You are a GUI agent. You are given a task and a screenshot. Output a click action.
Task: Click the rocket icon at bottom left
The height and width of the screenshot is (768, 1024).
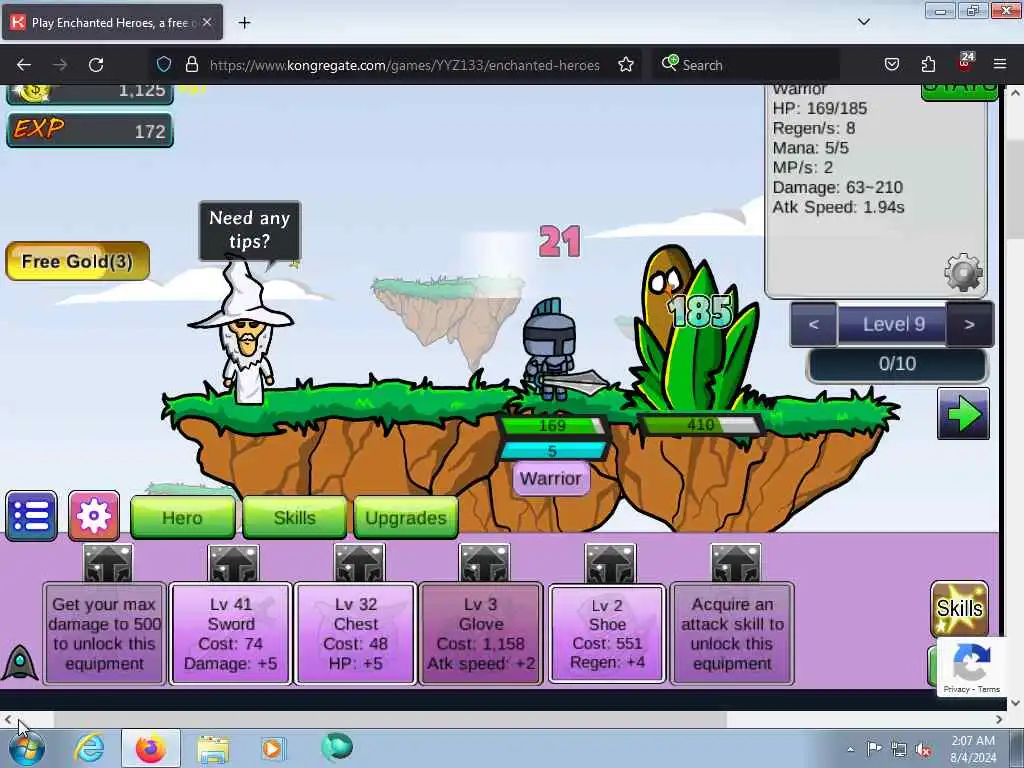pos(20,663)
